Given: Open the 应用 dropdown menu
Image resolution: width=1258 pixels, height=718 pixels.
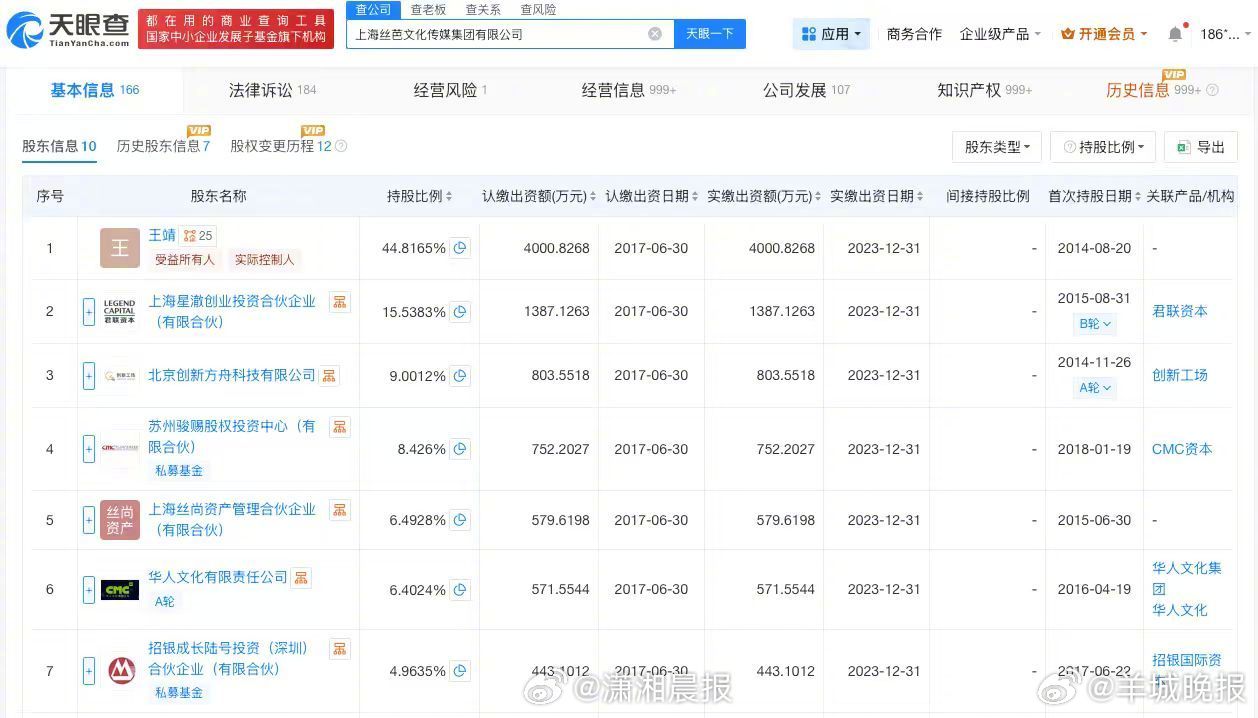Looking at the screenshot, I should click(x=832, y=34).
